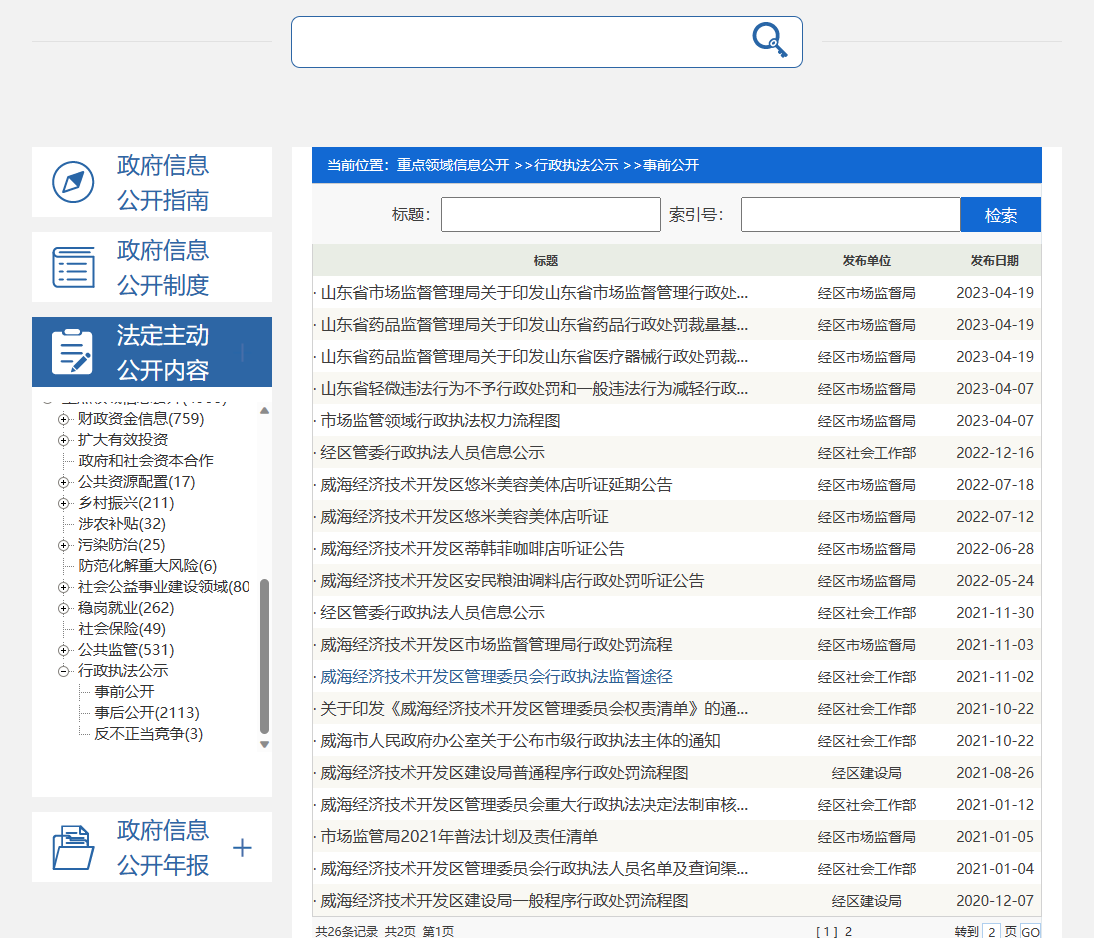Collapse the 行政执法公示 tree node
This screenshot has height=938, width=1094.
pyautogui.click(x=64, y=671)
